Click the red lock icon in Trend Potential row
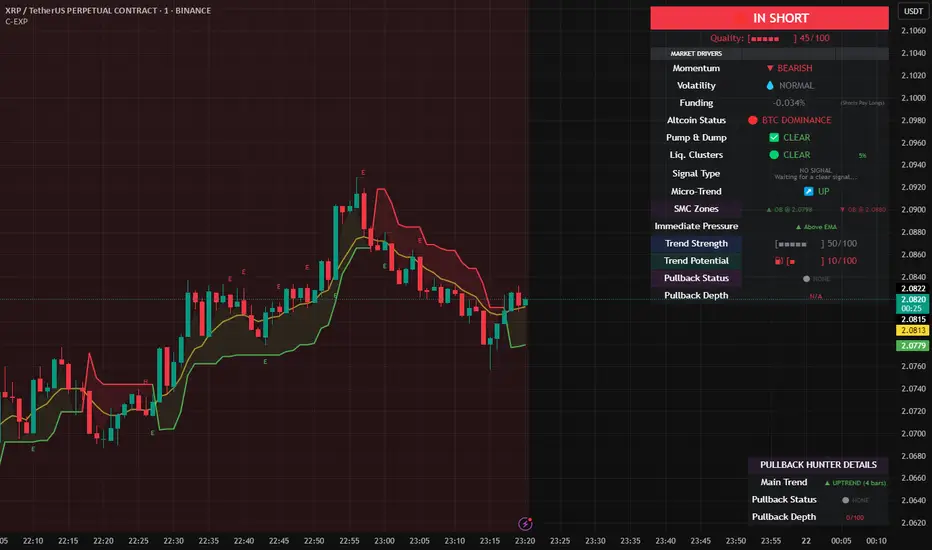932x550 pixels. (779, 260)
